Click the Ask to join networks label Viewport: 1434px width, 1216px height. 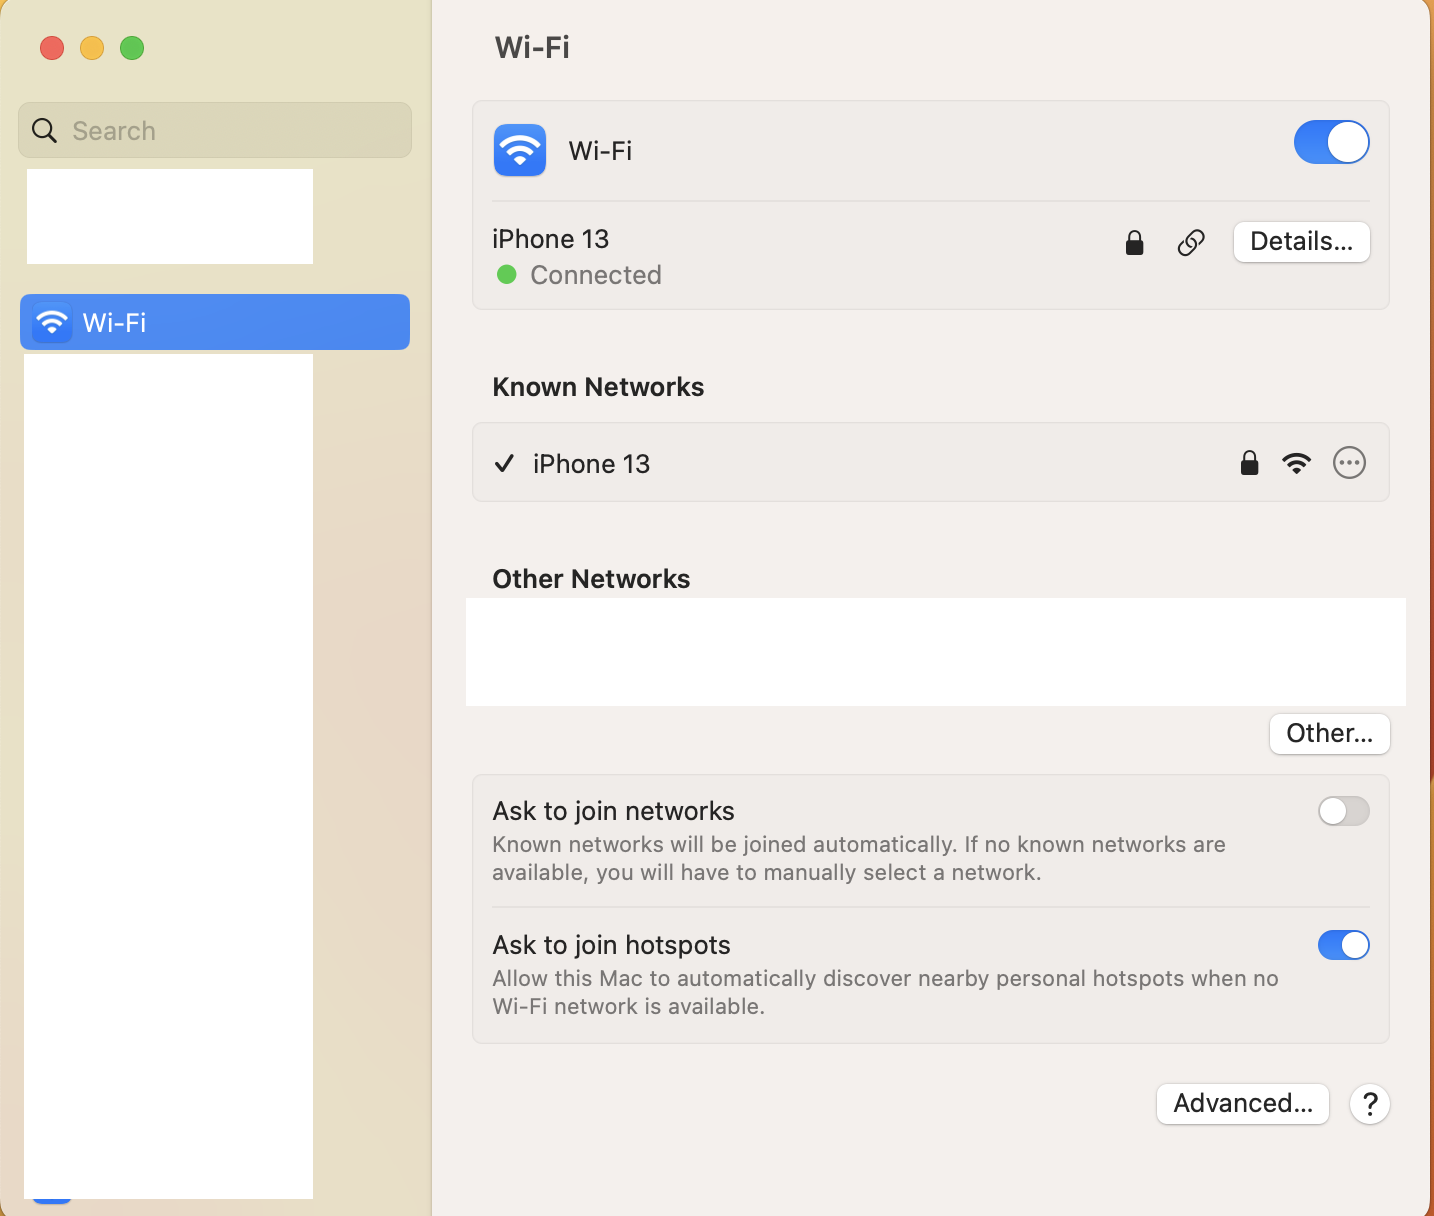point(614,811)
